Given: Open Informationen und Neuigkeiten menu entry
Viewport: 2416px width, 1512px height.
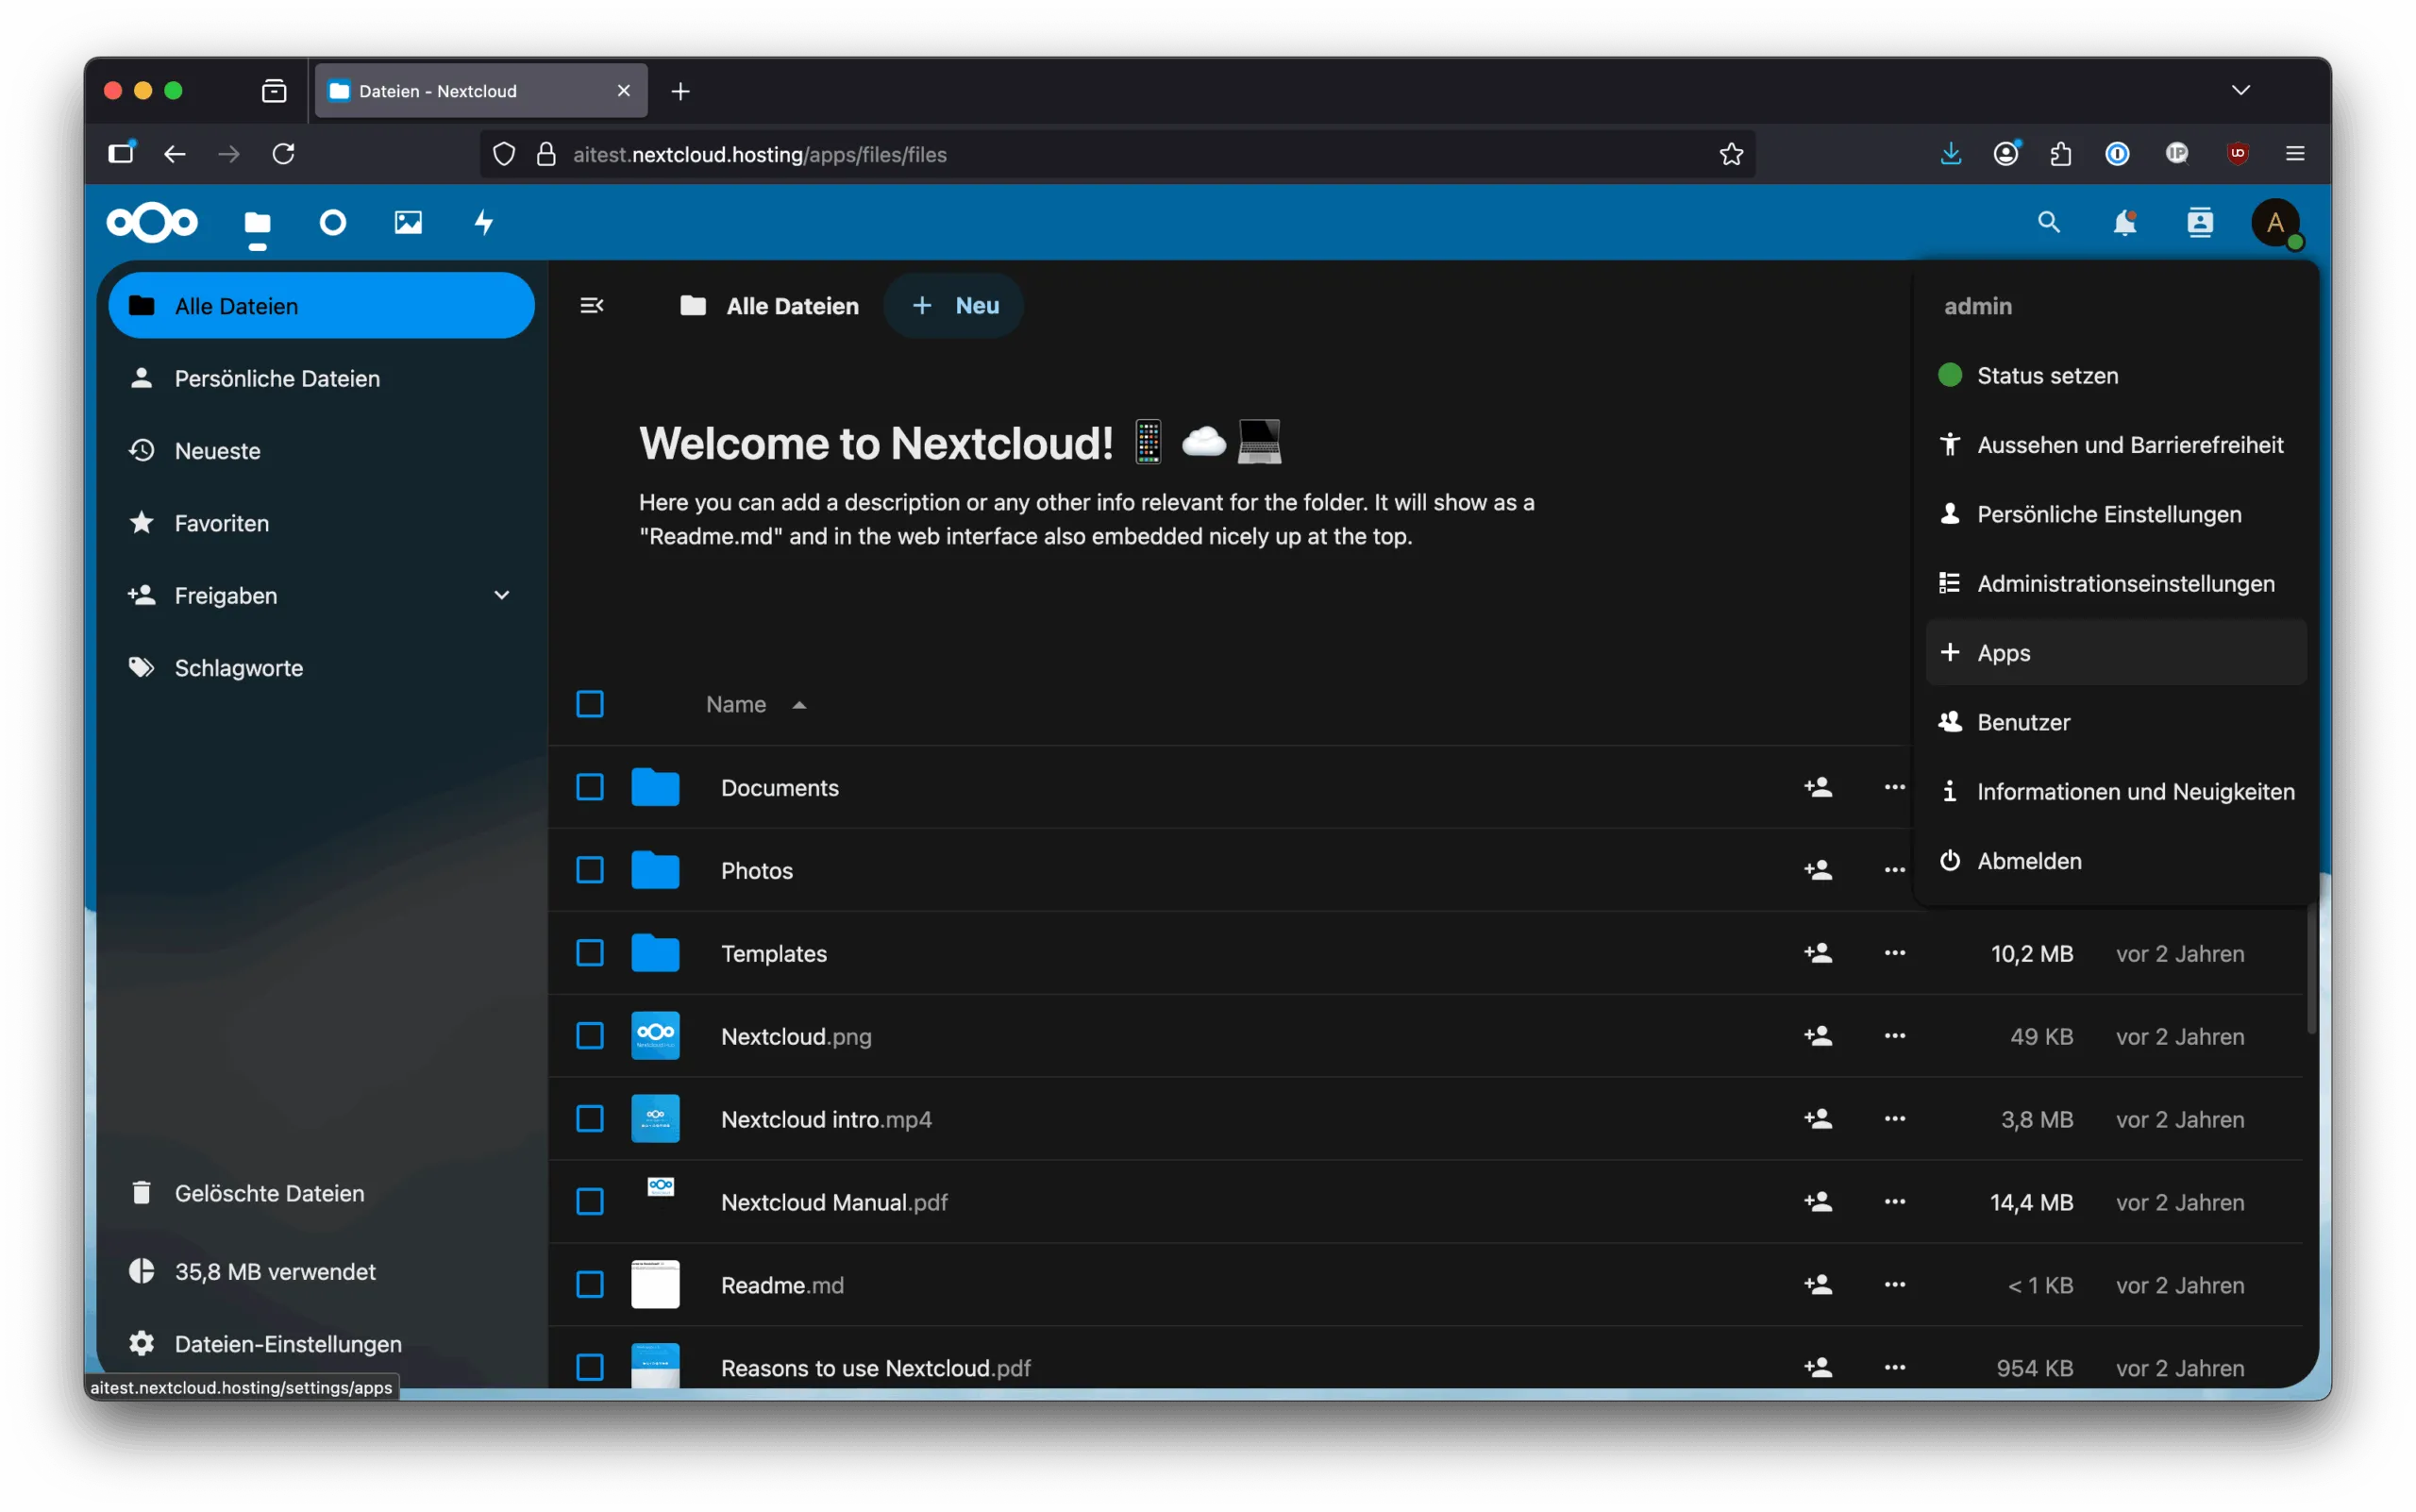Looking at the screenshot, I should click(x=2116, y=792).
